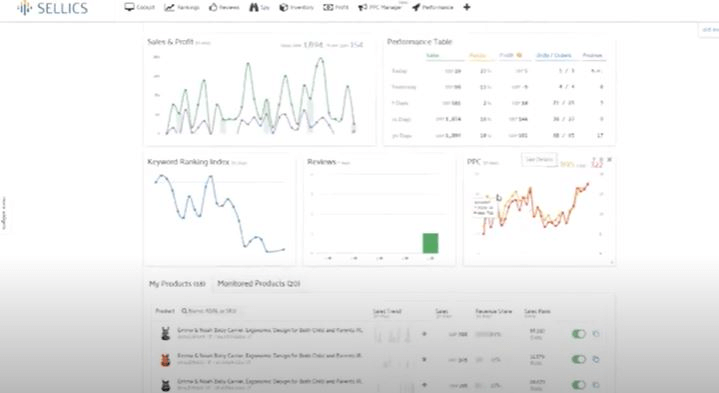Open the Rankings chart icon
This screenshot has height=393, width=719.
[169, 7]
